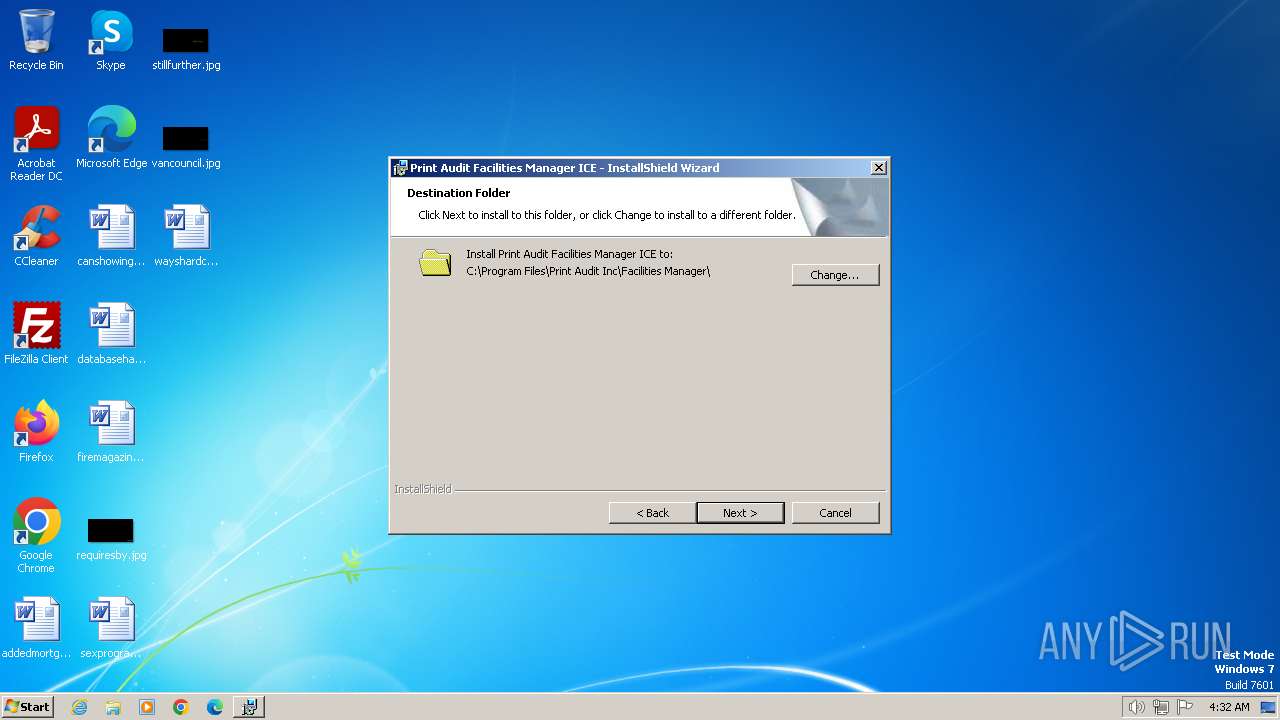This screenshot has width=1280, height=720.
Task: Open media player taskbar icon
Action: 147,707
